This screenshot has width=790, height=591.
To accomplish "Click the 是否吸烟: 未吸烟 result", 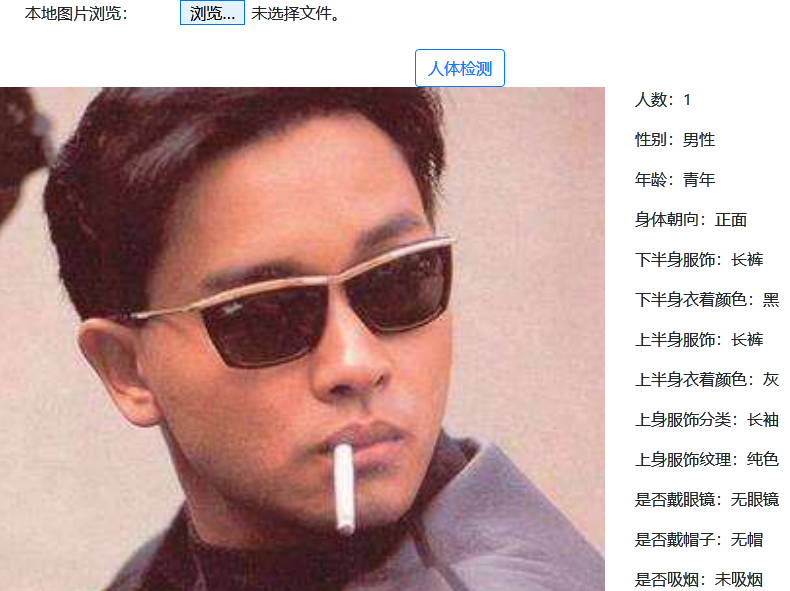I will [699, 580].
